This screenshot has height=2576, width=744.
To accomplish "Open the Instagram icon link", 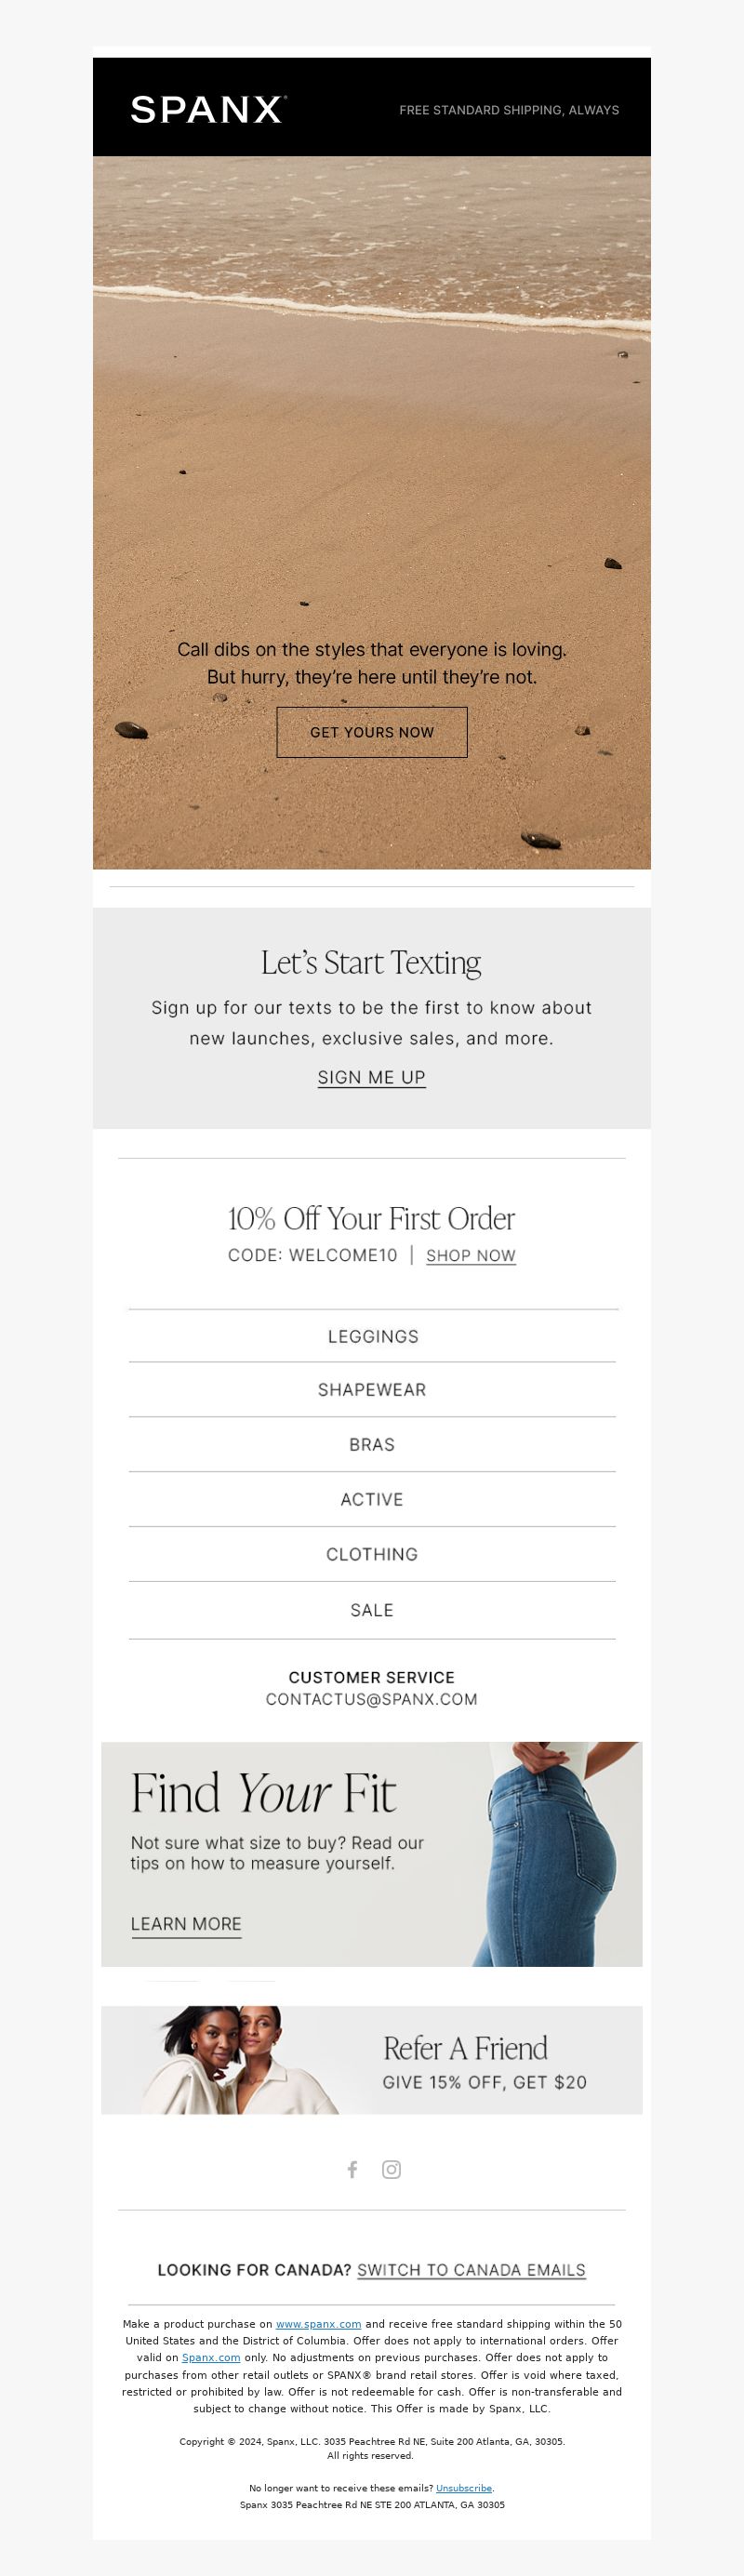I will click(392, 2169).
